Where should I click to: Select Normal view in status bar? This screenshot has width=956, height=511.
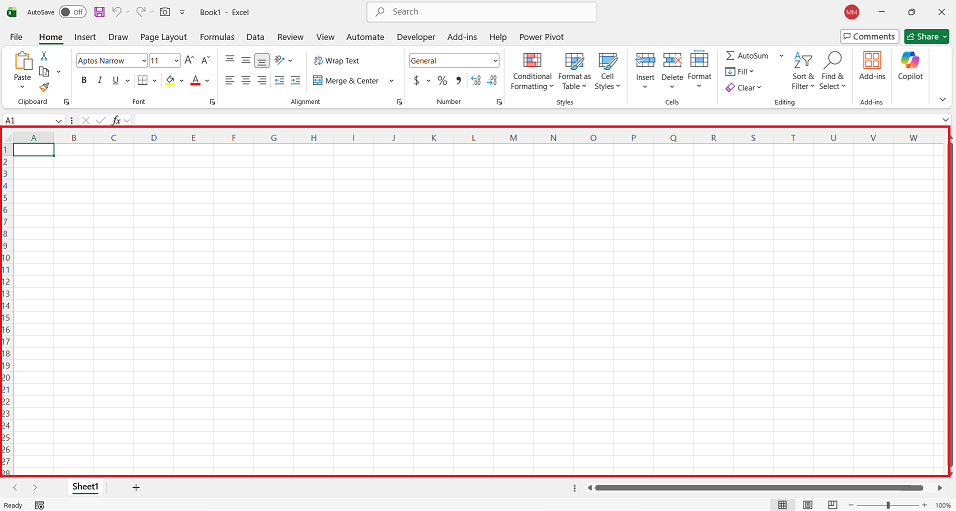(x=782, y=505)
